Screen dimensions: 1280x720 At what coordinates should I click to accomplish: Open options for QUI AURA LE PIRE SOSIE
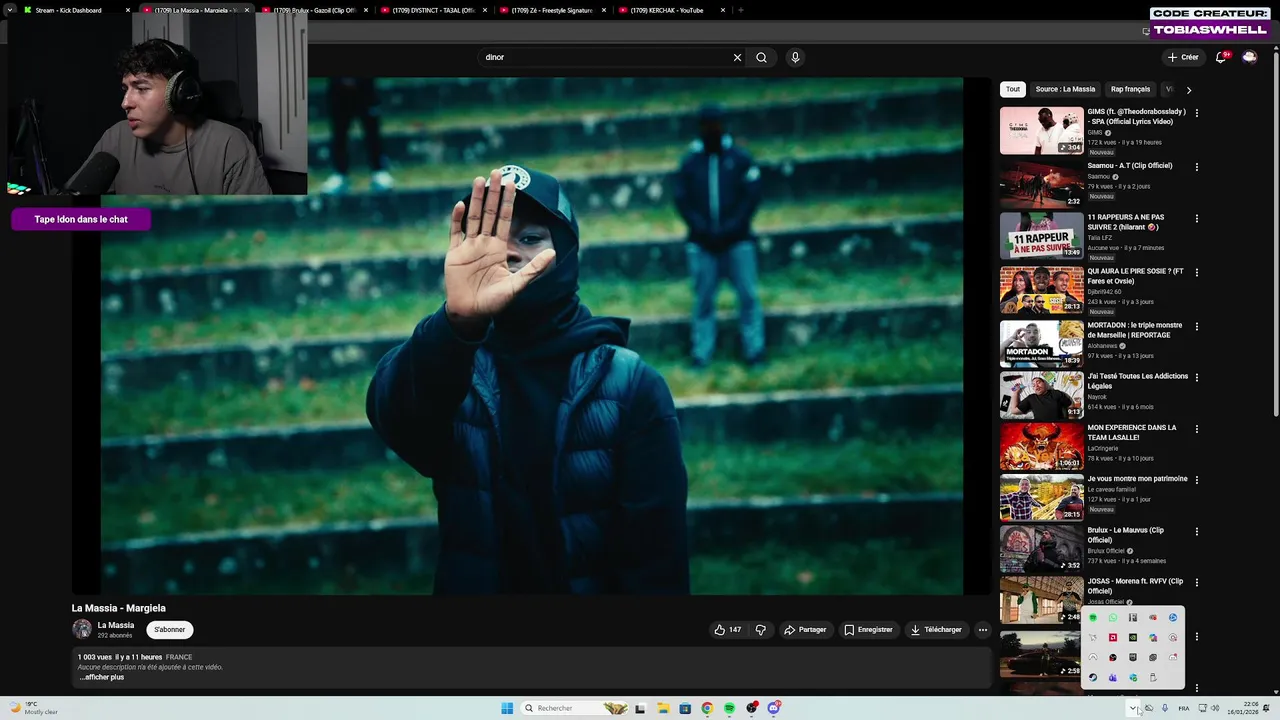1196,272
